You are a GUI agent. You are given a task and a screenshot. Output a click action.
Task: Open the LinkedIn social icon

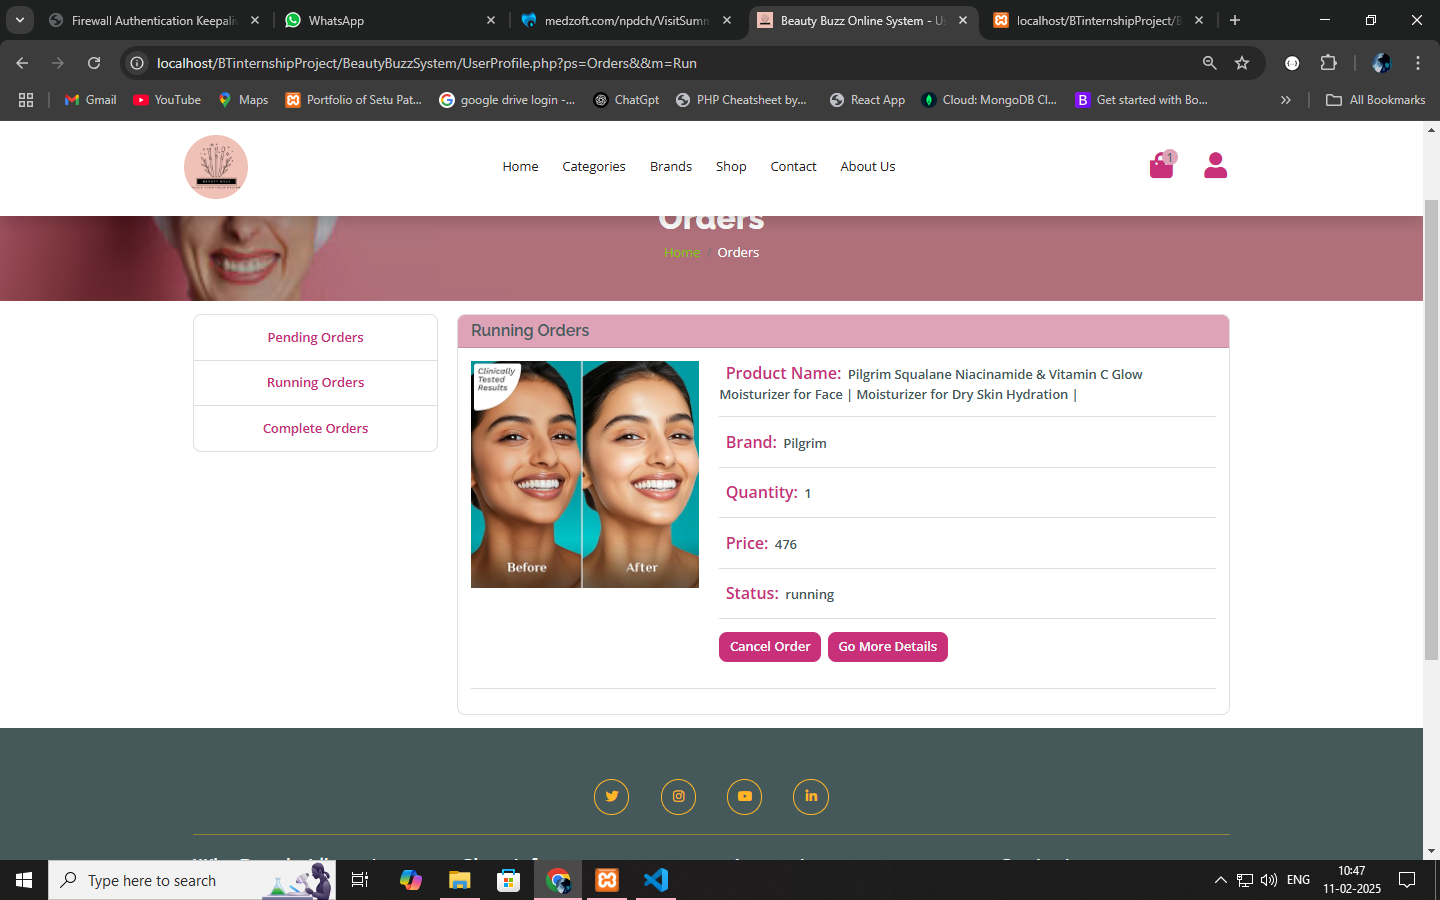(811, 797)
